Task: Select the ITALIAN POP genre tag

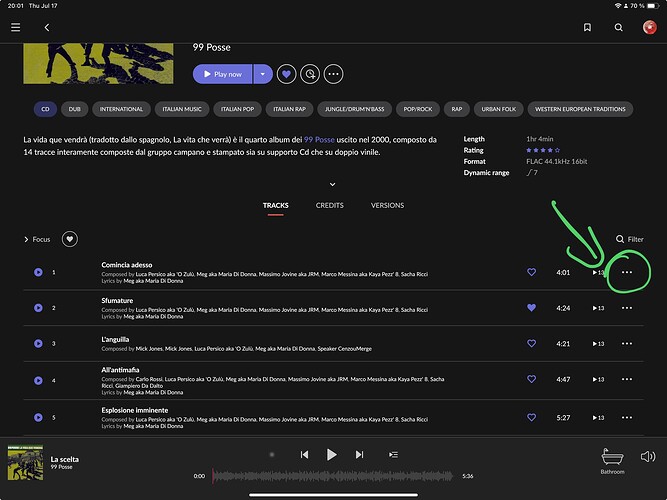Action: point(237,109)
